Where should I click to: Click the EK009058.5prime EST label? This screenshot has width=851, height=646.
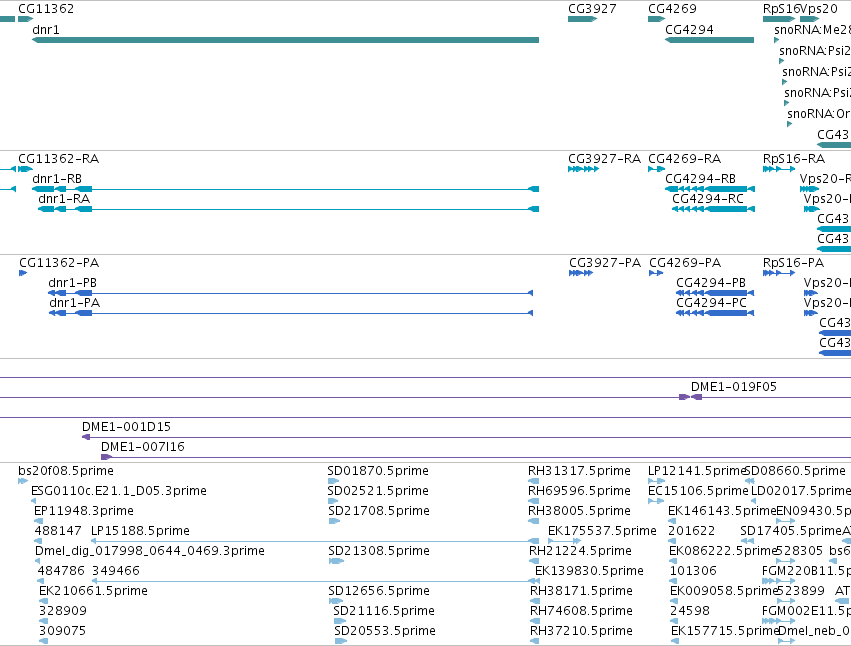tap(724, 591)
